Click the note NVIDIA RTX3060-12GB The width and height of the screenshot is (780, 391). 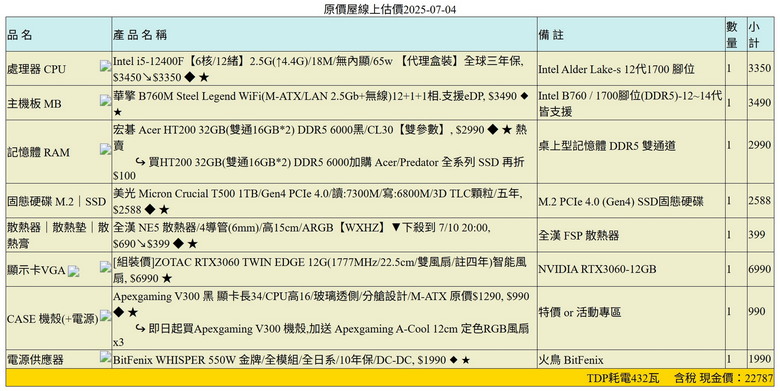pos(597,269)
